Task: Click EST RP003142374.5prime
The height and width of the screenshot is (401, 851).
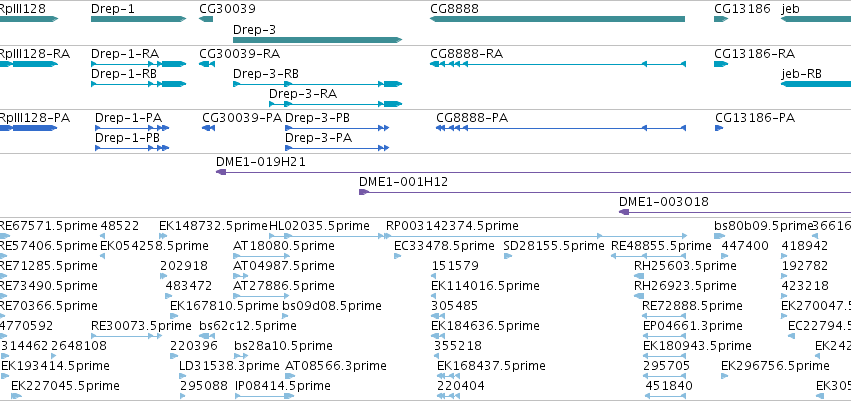Action: click(x=452, y=226)
